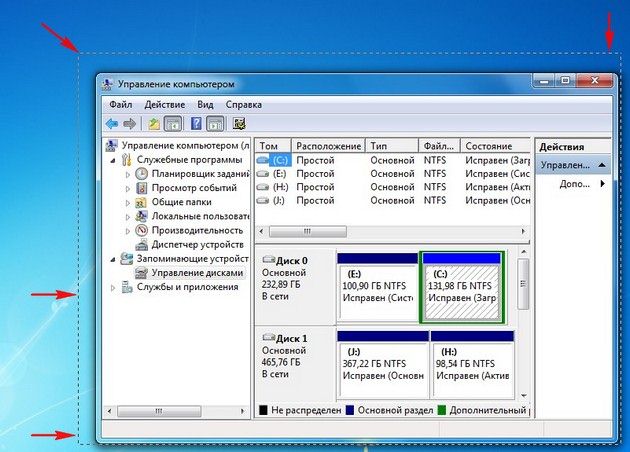Sort by the Состояние column header

(x=495, y=146)
